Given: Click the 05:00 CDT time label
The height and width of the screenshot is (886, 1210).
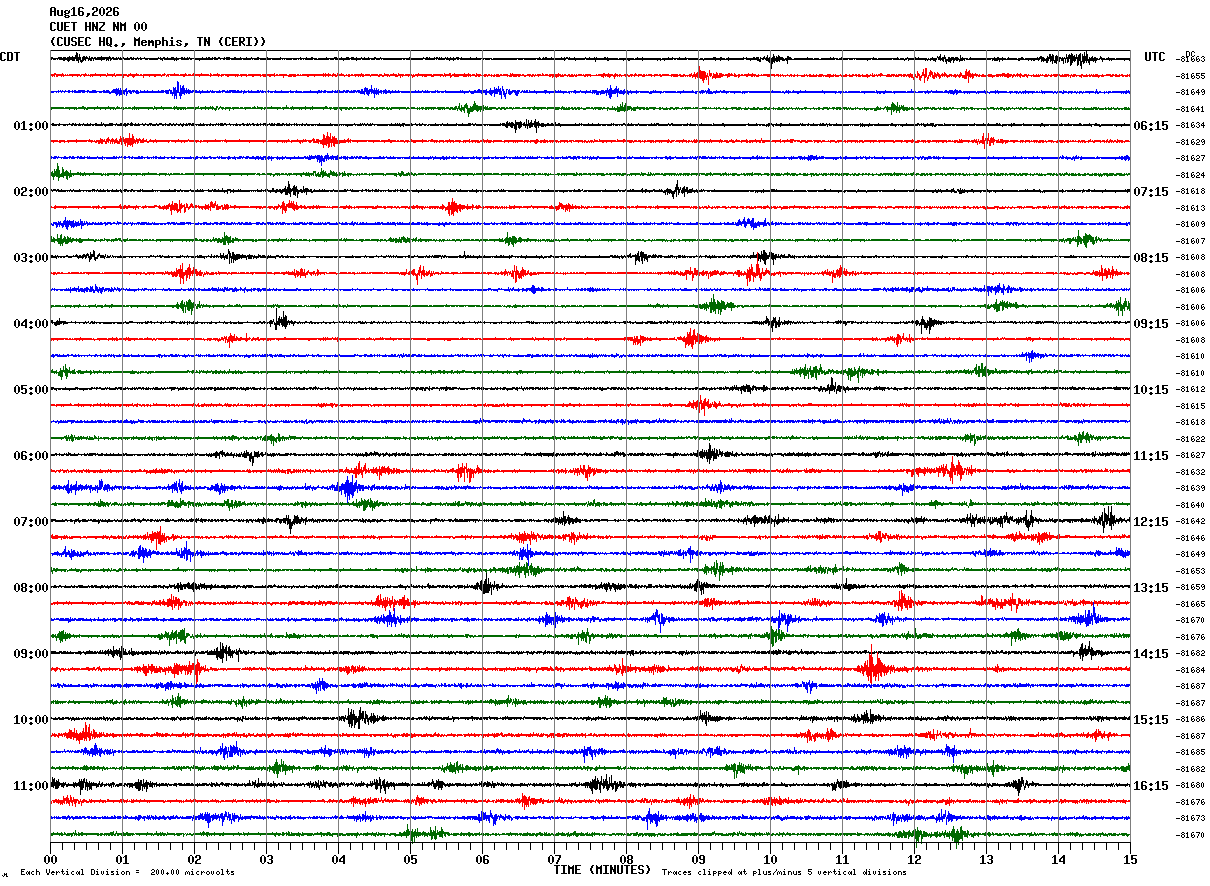Looking at the screenshot, I should coord(31,390).
